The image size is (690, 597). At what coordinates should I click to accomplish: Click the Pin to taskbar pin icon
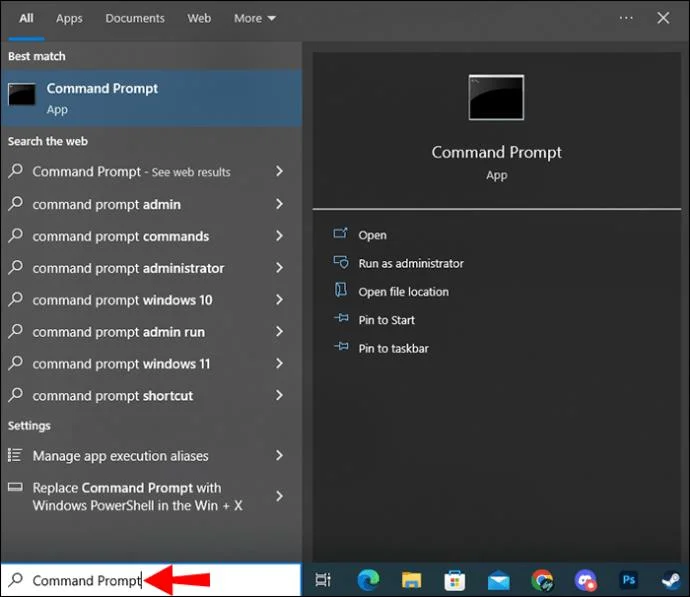coord(341,347)
